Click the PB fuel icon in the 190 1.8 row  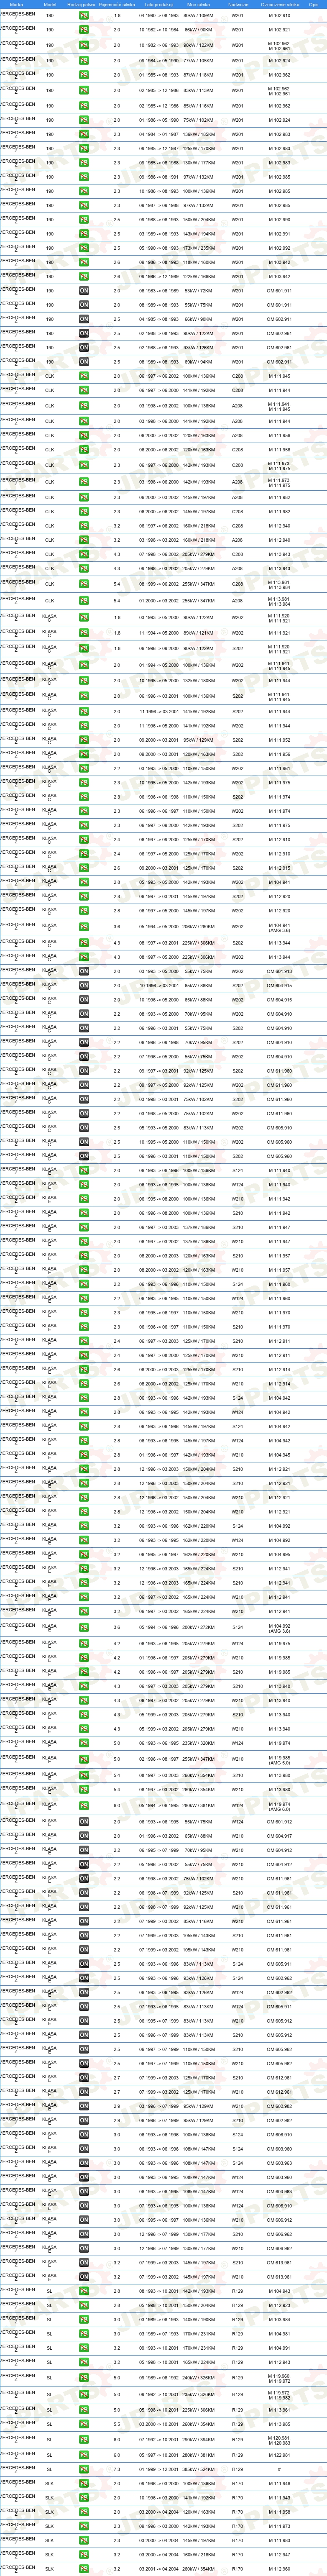tap(84, 16)
